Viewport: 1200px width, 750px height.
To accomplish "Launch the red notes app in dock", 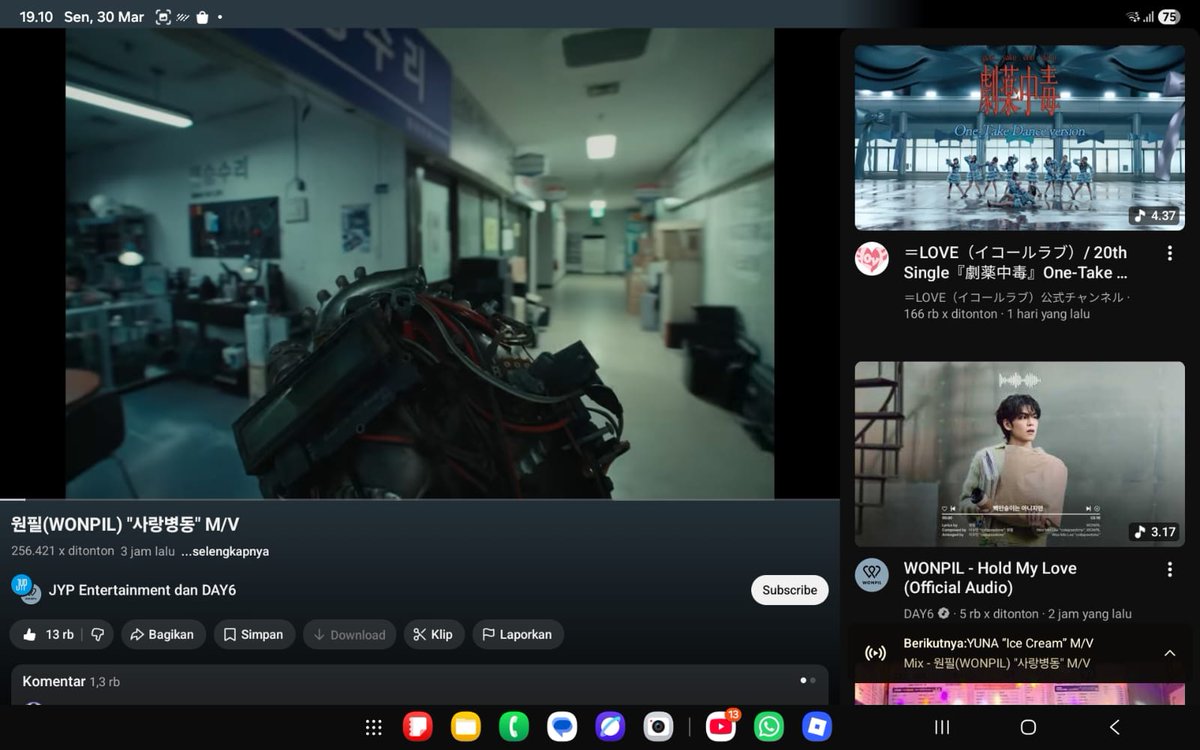I will pos(417,727).
